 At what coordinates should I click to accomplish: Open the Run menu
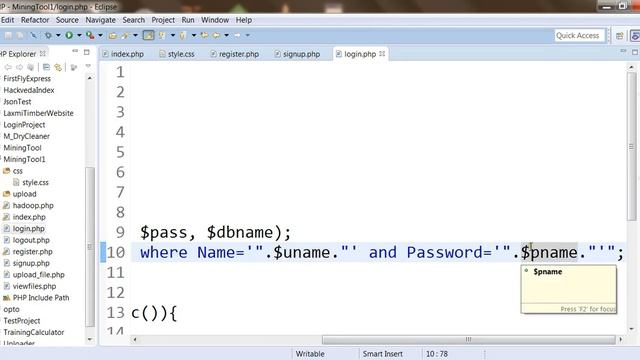(188, 20)
